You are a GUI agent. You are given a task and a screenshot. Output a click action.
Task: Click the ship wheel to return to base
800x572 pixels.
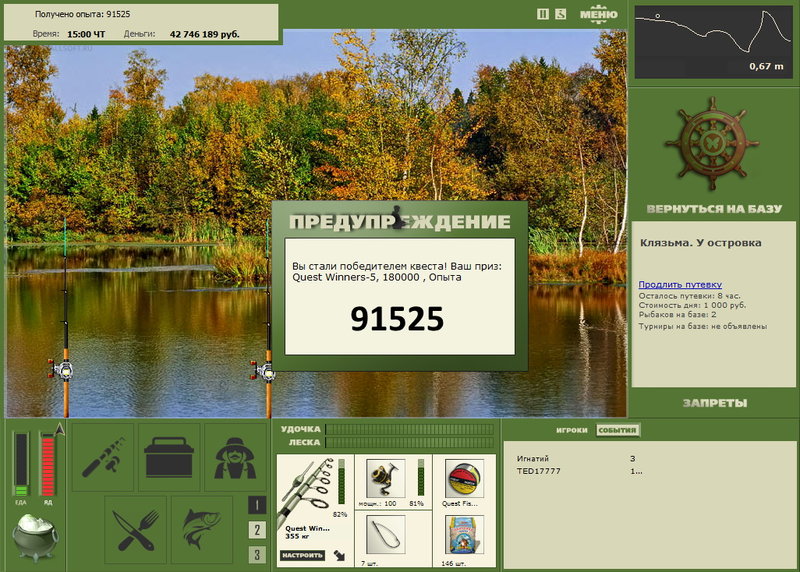tap(713, 144)
